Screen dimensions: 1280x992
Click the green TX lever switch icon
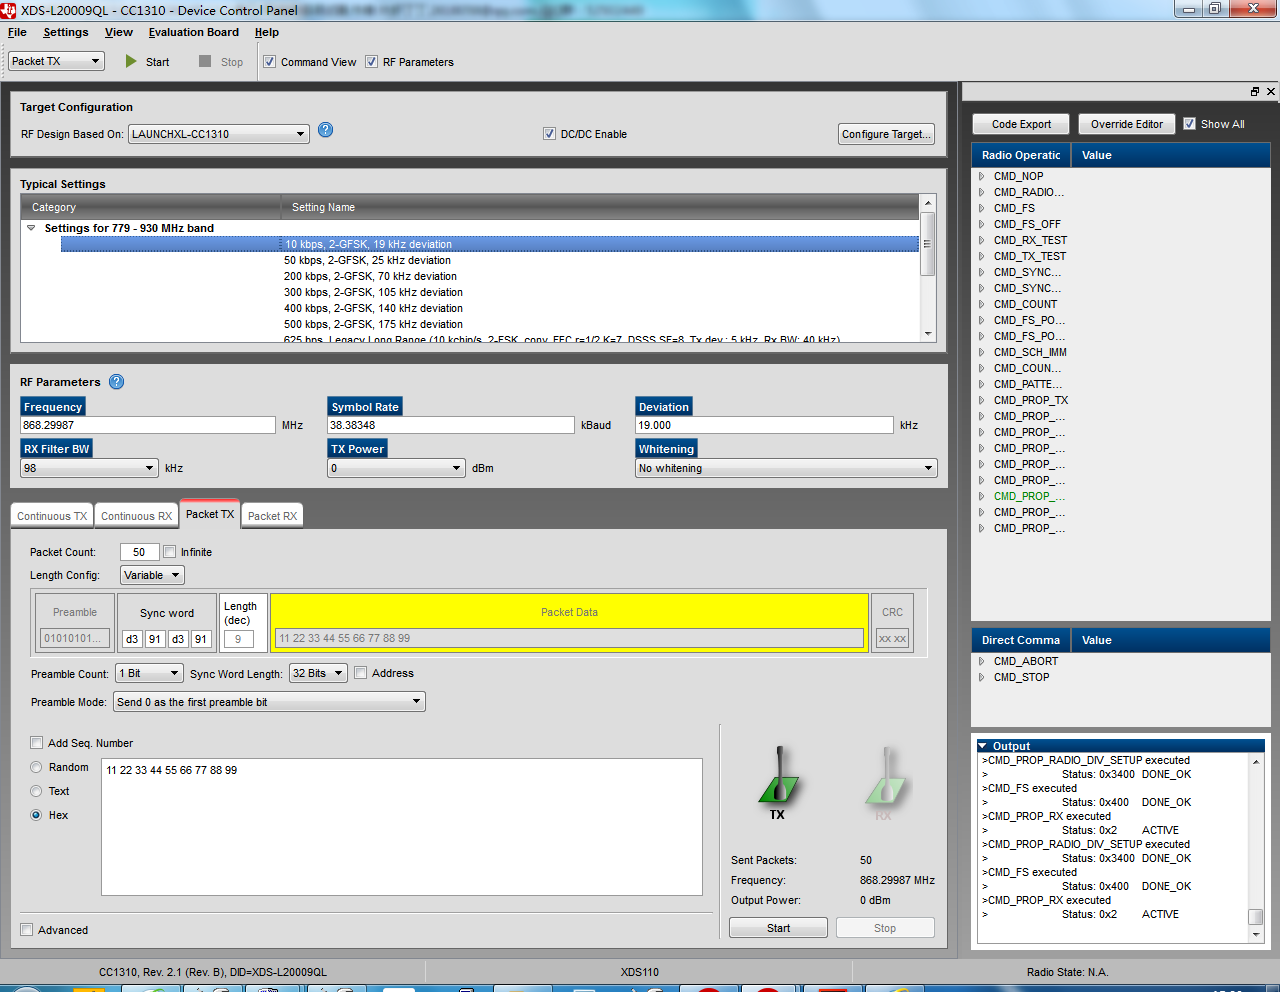pos(779,776)
